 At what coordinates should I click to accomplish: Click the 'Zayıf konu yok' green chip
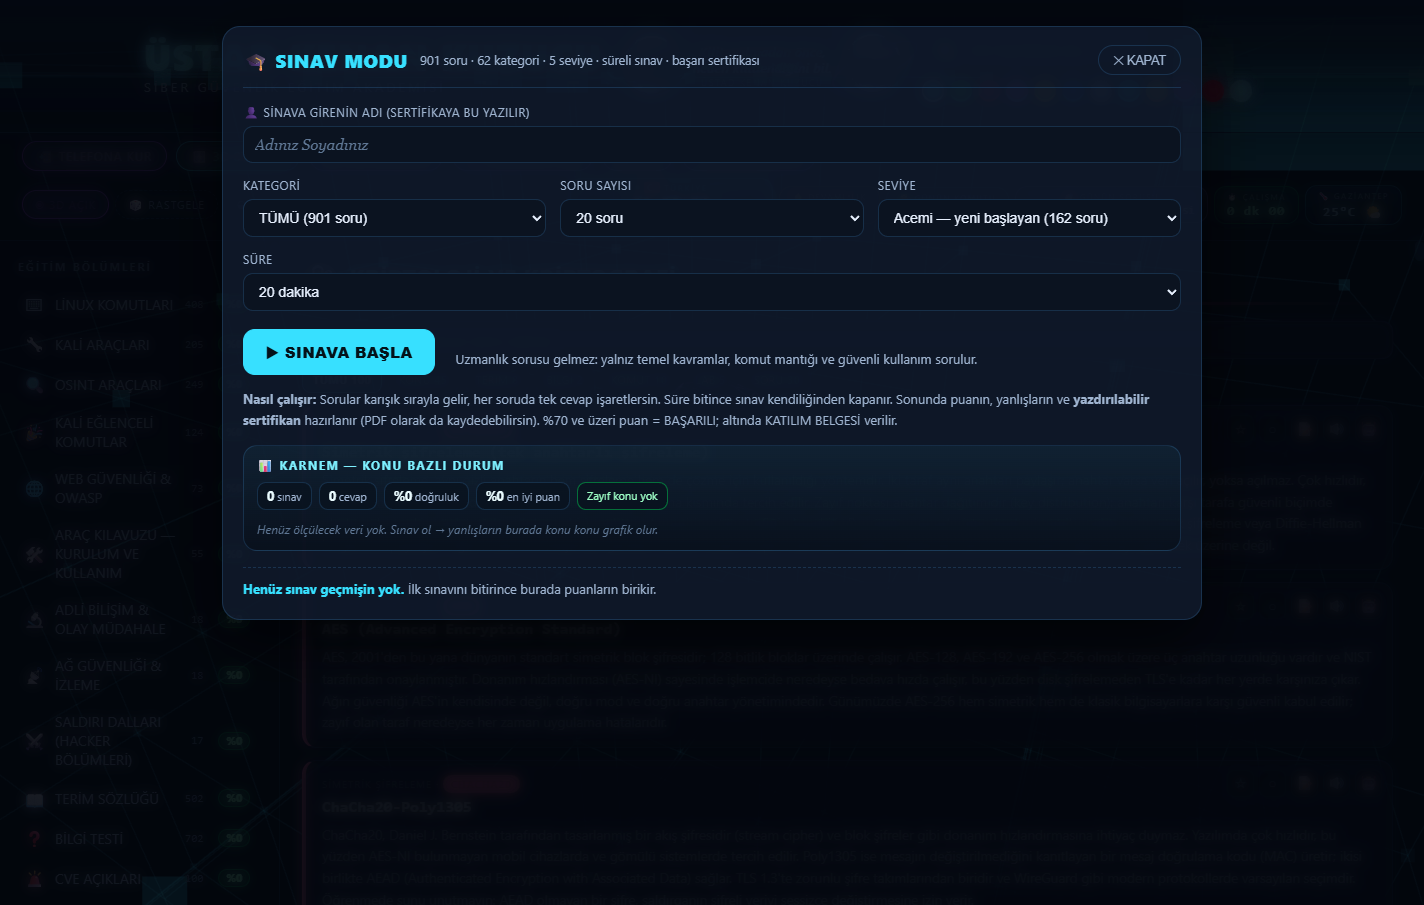click(x=622, y=496)
